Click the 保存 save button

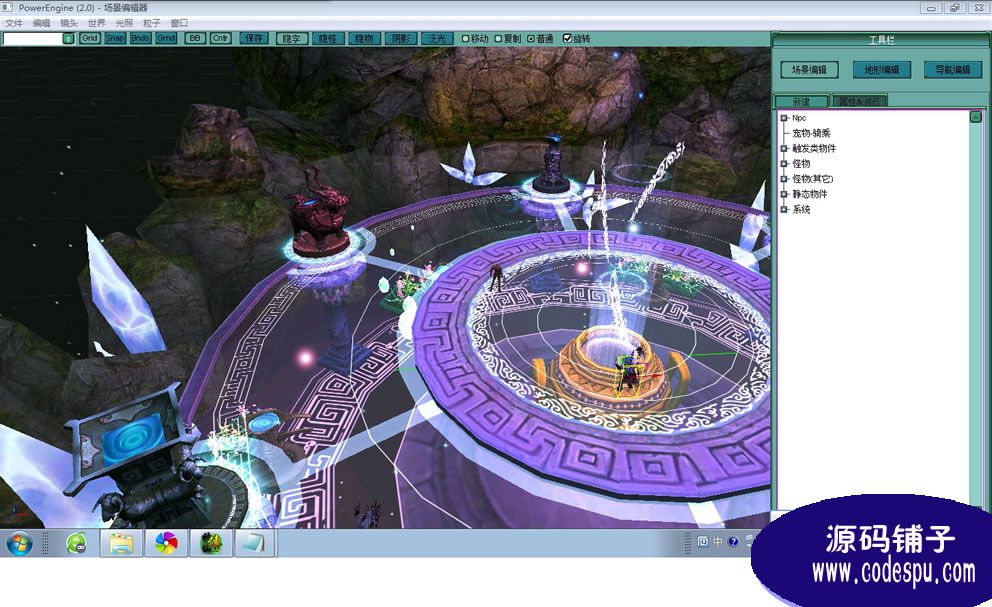coord(254,39)
